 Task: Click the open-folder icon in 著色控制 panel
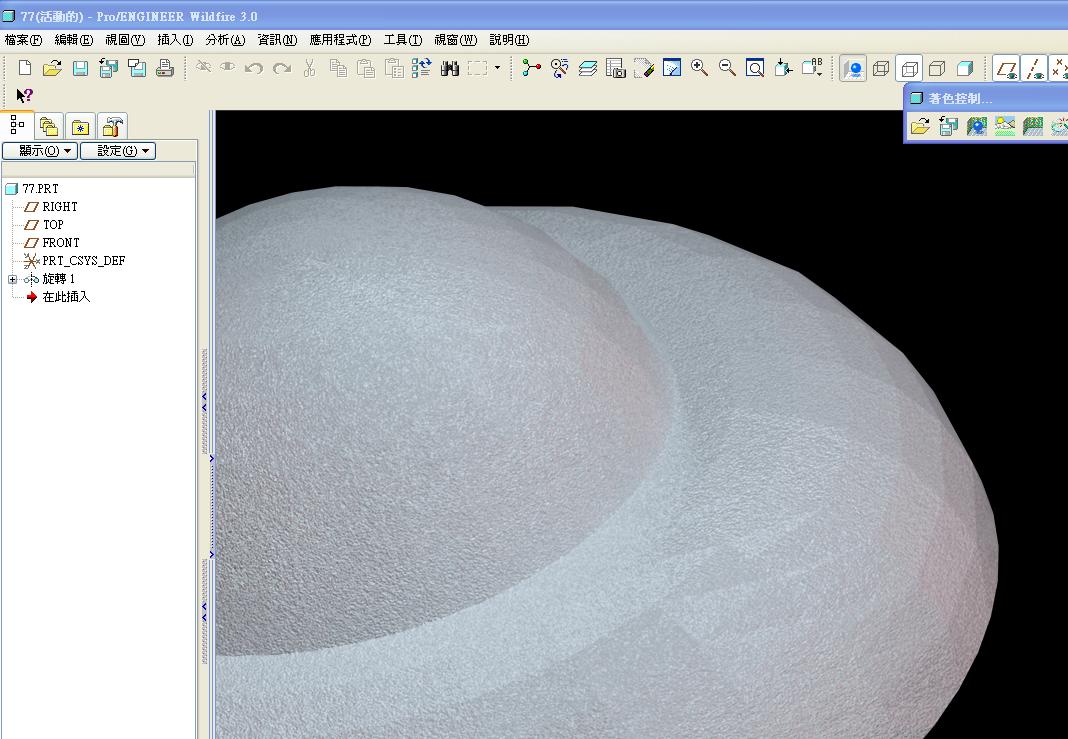920,126
